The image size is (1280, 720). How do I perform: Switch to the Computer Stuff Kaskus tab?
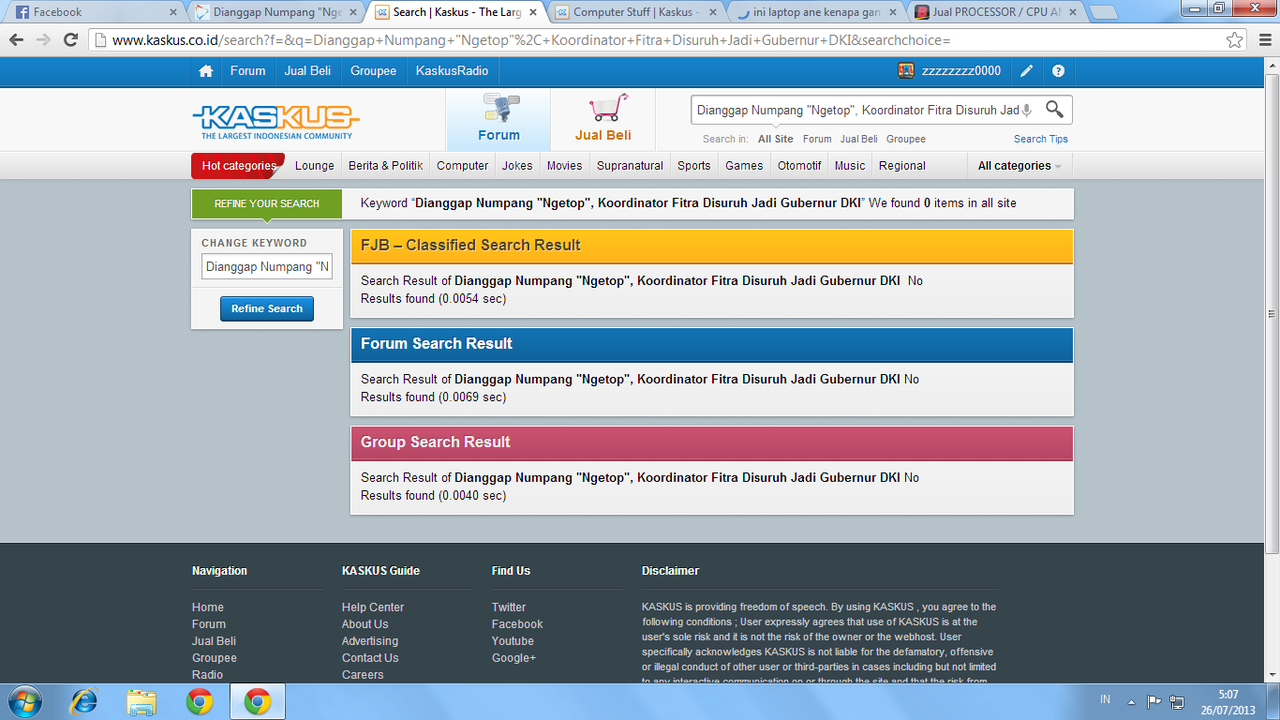636,13
